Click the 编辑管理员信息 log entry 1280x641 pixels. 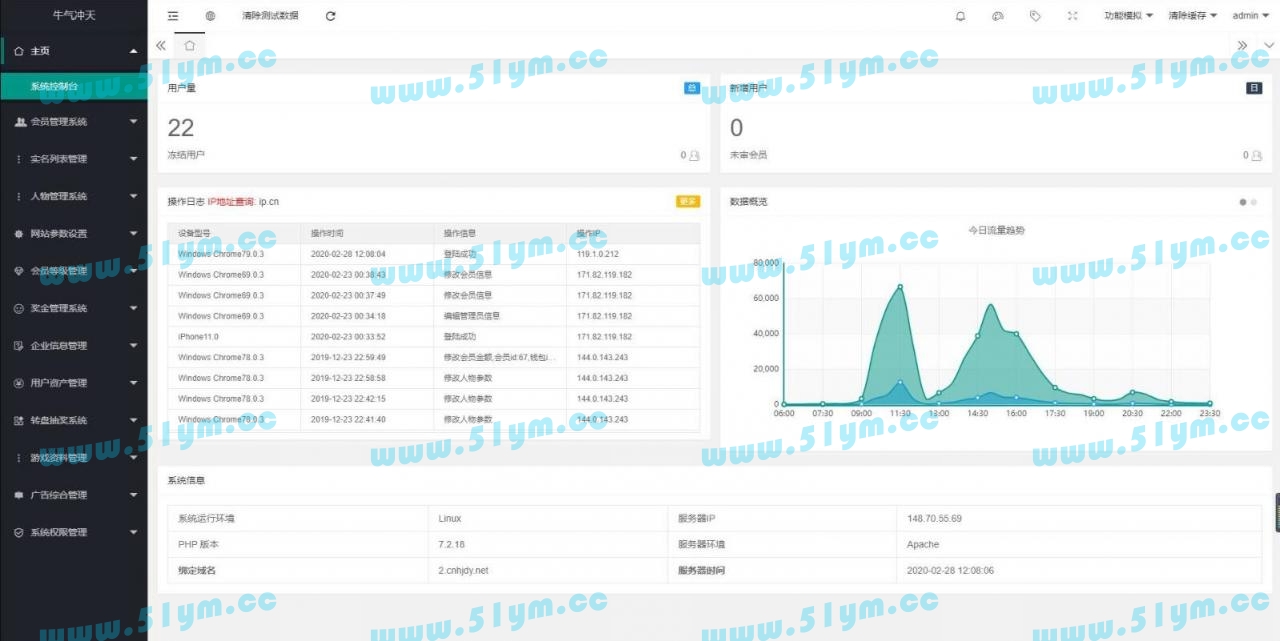click(472, 316)
